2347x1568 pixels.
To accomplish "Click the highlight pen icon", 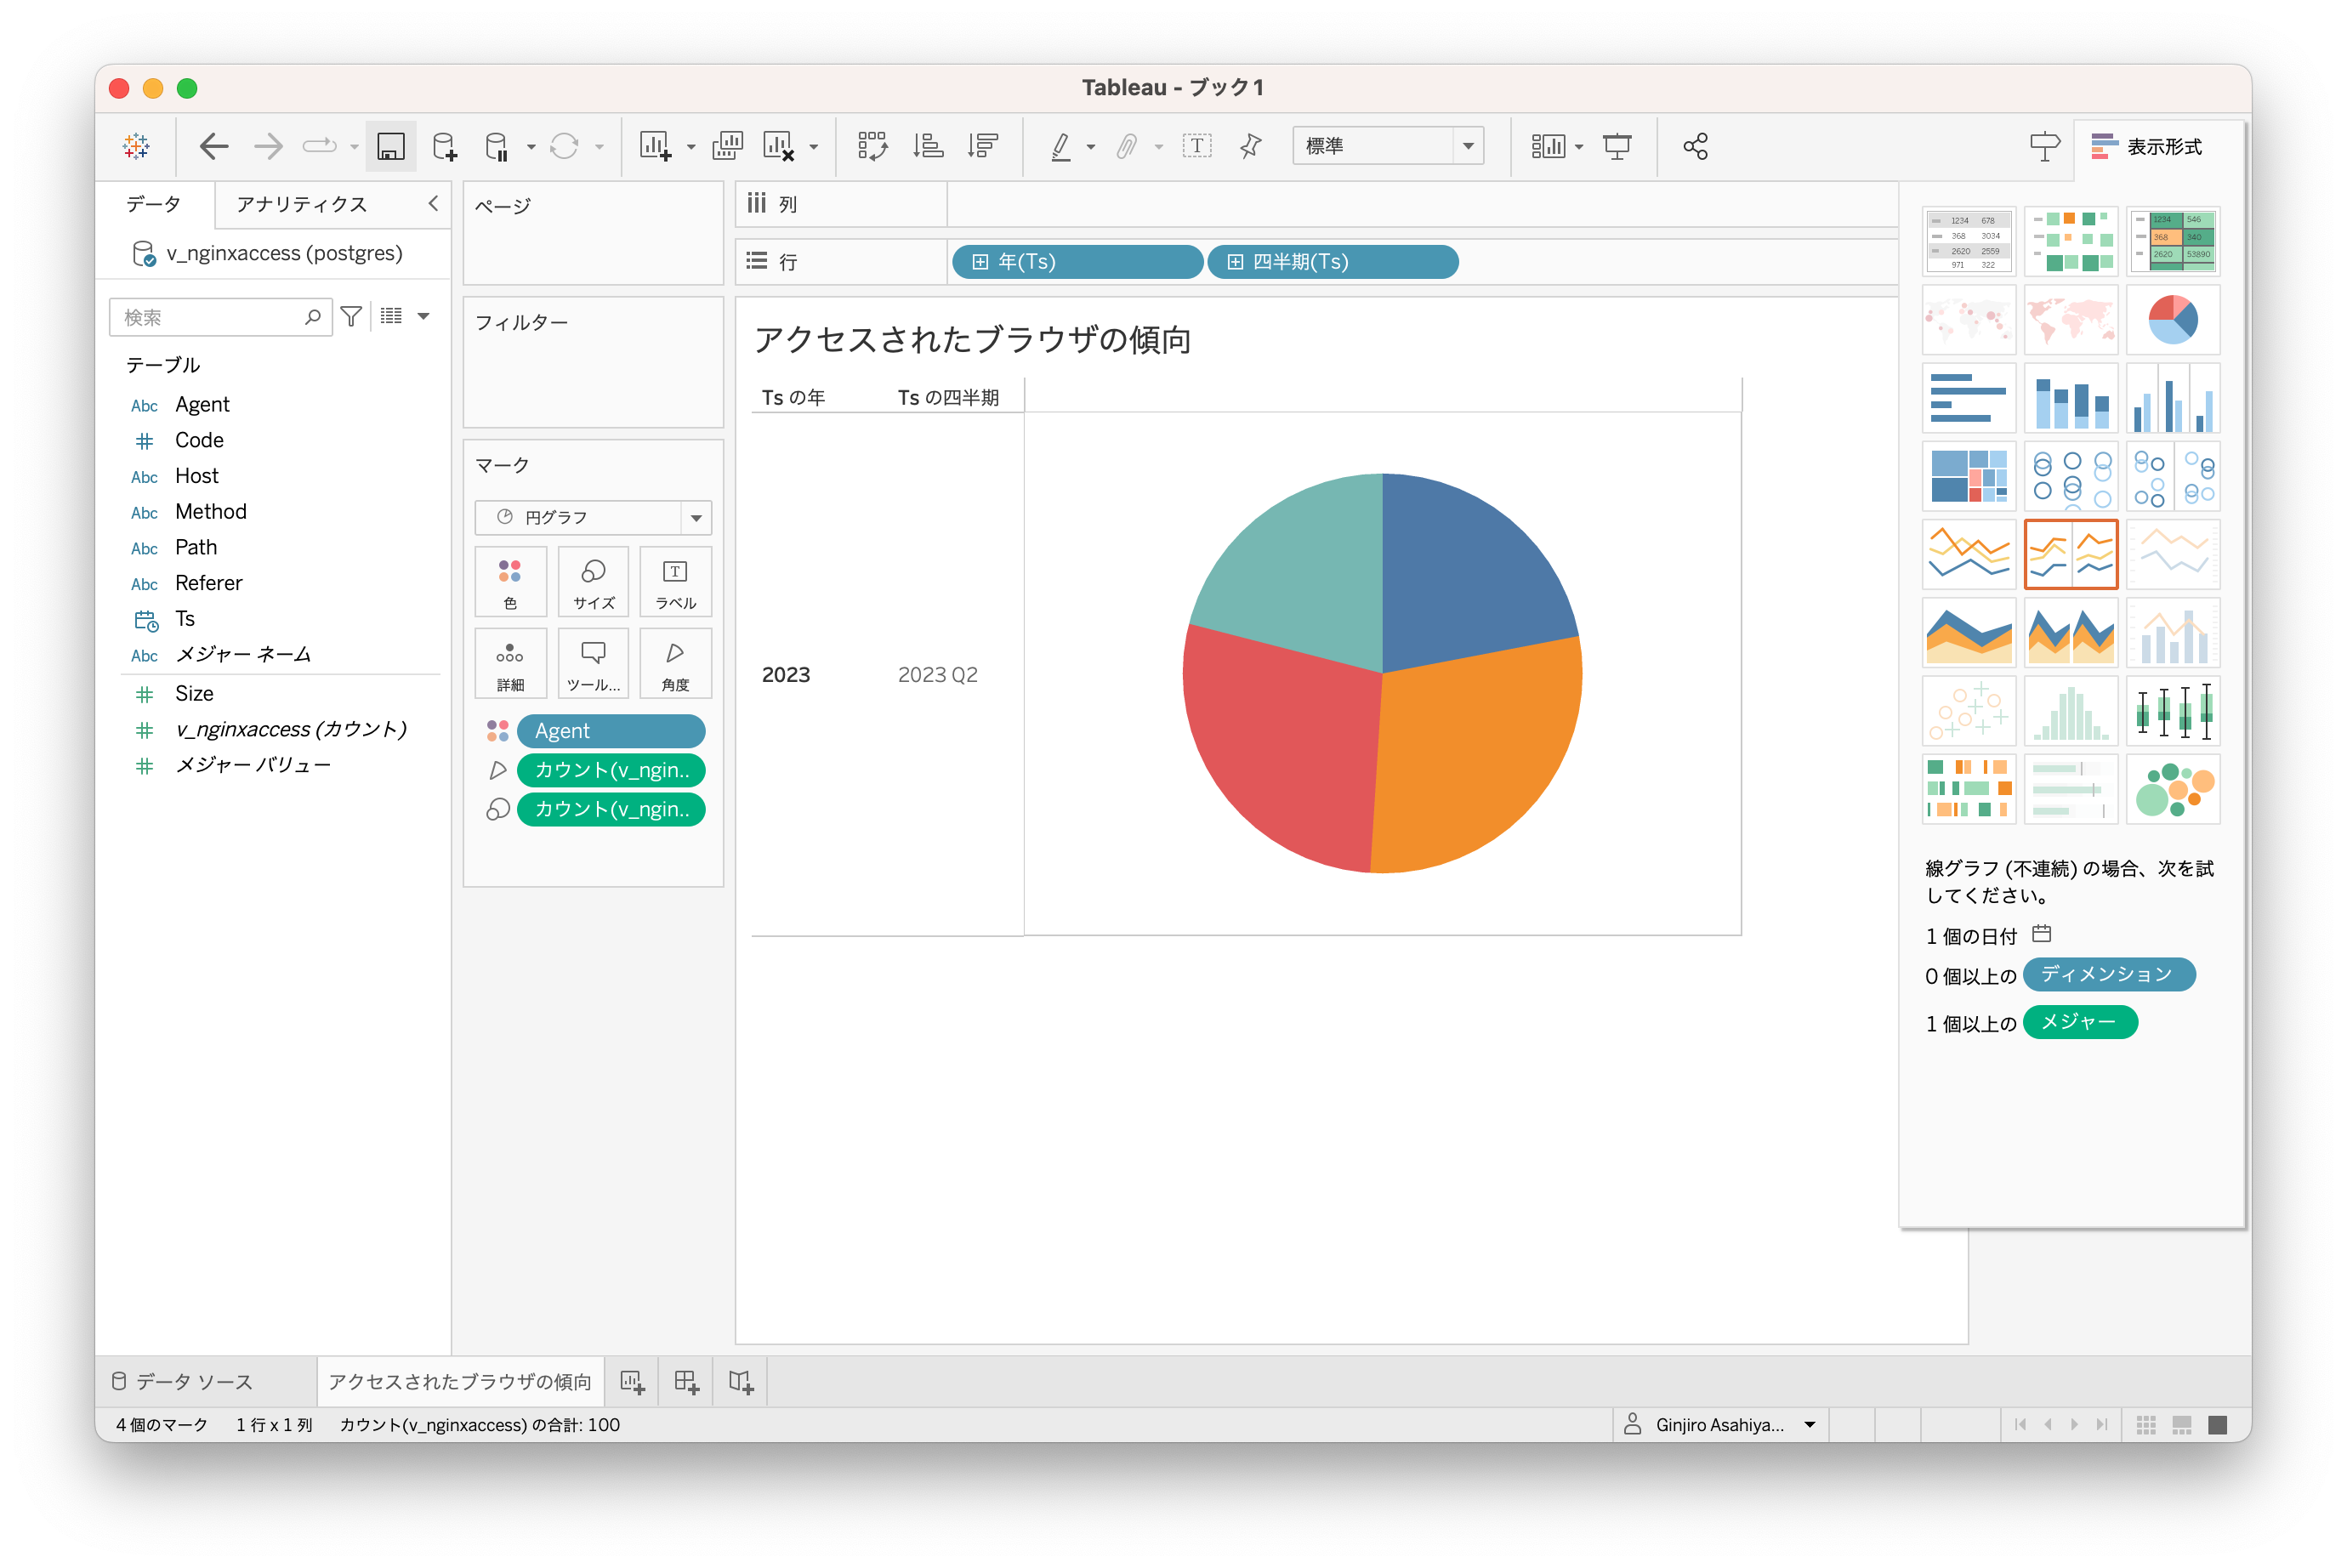I will pyautogui.click(x=1060, y=146).
